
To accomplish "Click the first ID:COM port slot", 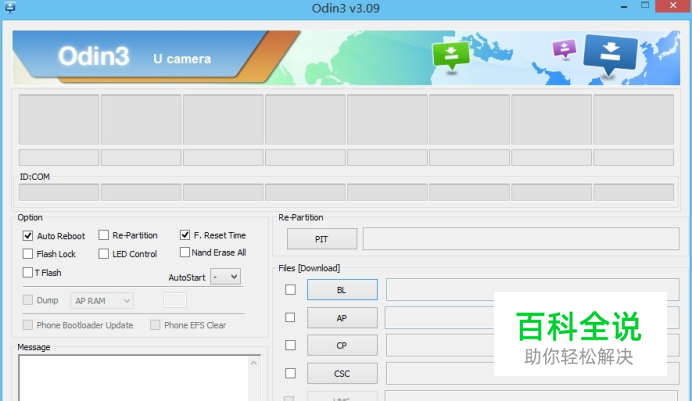I will pyautogui.click(x=59, y=192).
